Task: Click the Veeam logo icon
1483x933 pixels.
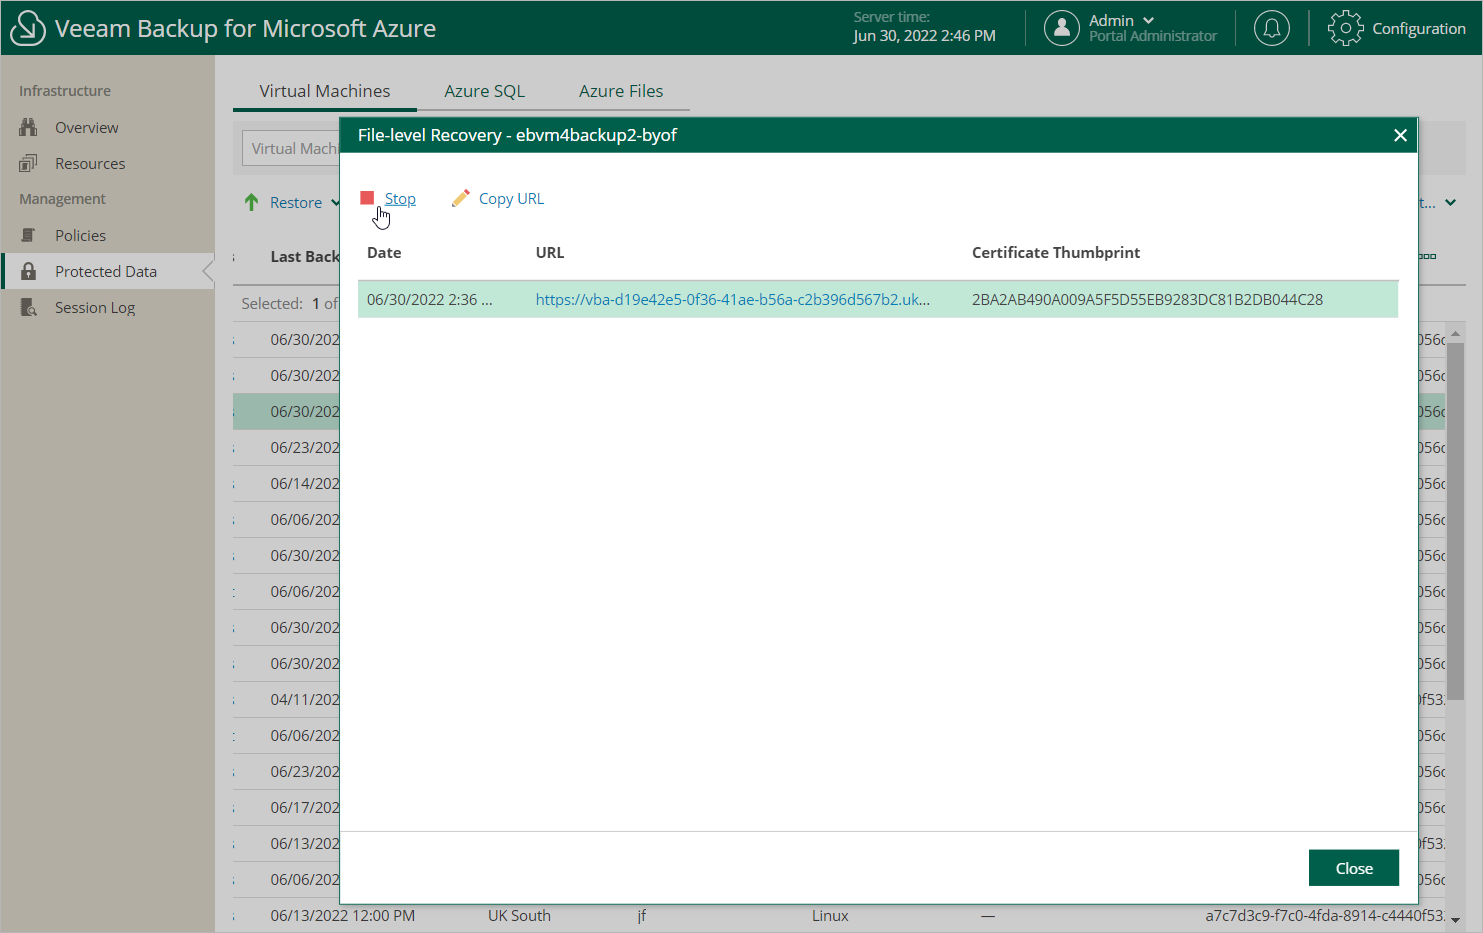Action: point(27,28)
